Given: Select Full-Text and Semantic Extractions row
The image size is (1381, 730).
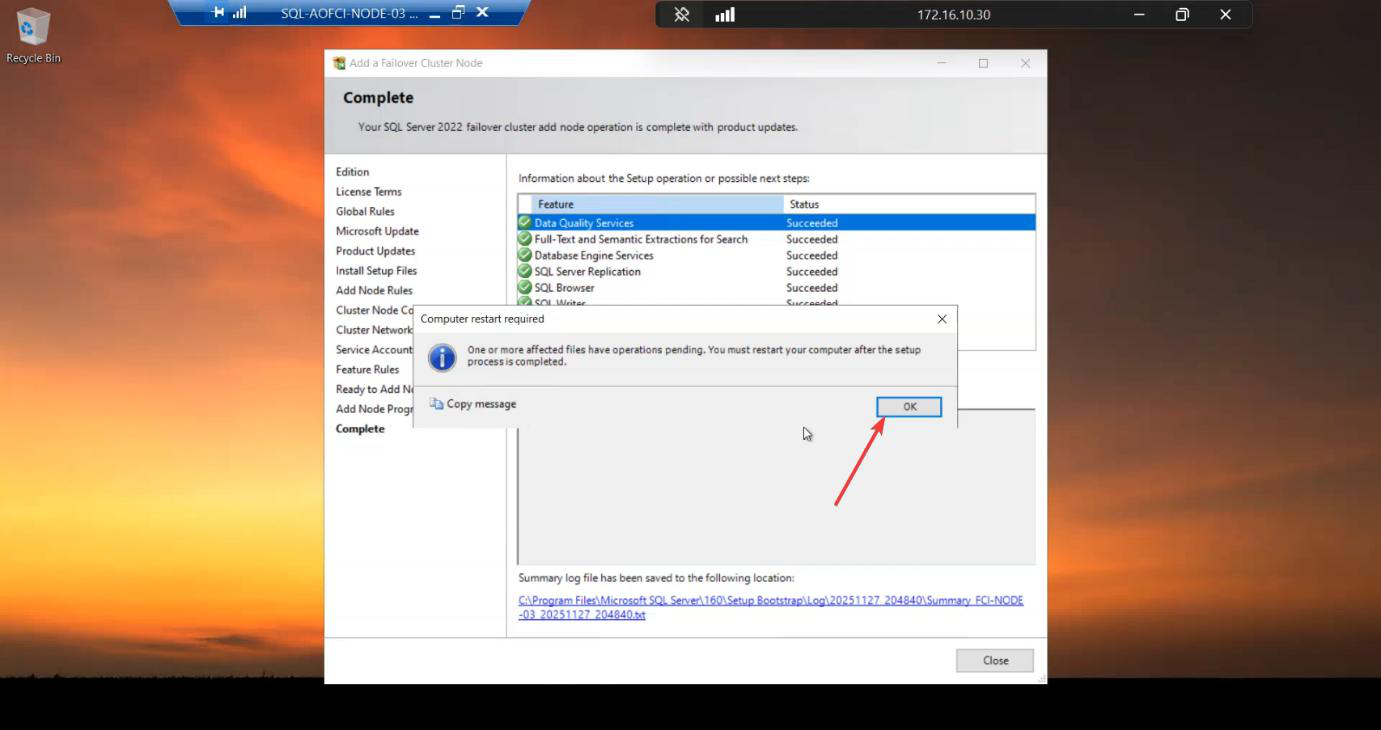Looking at the screenshot, I should point(776,239).
